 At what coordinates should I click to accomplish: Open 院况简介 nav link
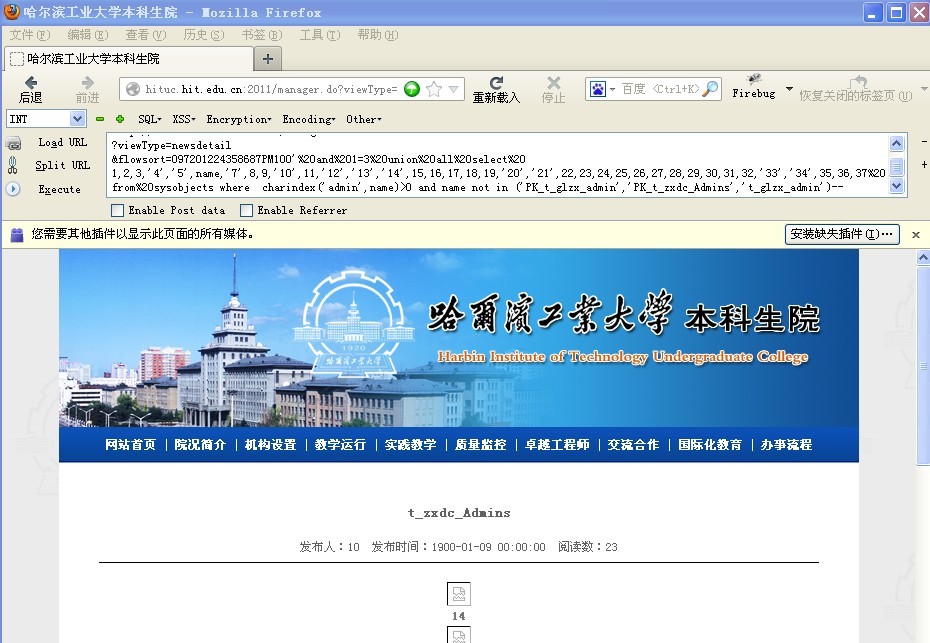(200, 445)
